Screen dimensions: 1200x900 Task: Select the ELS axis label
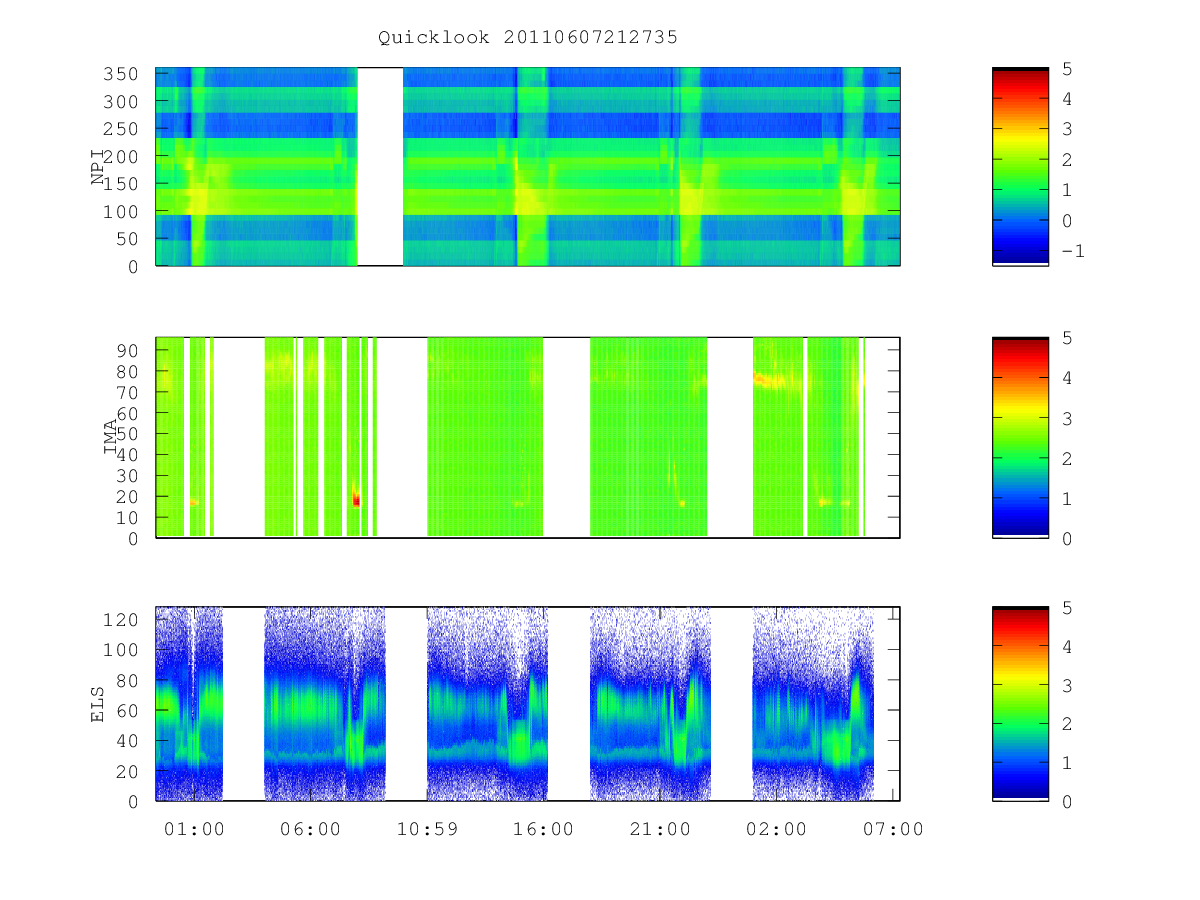pos(99,703)
